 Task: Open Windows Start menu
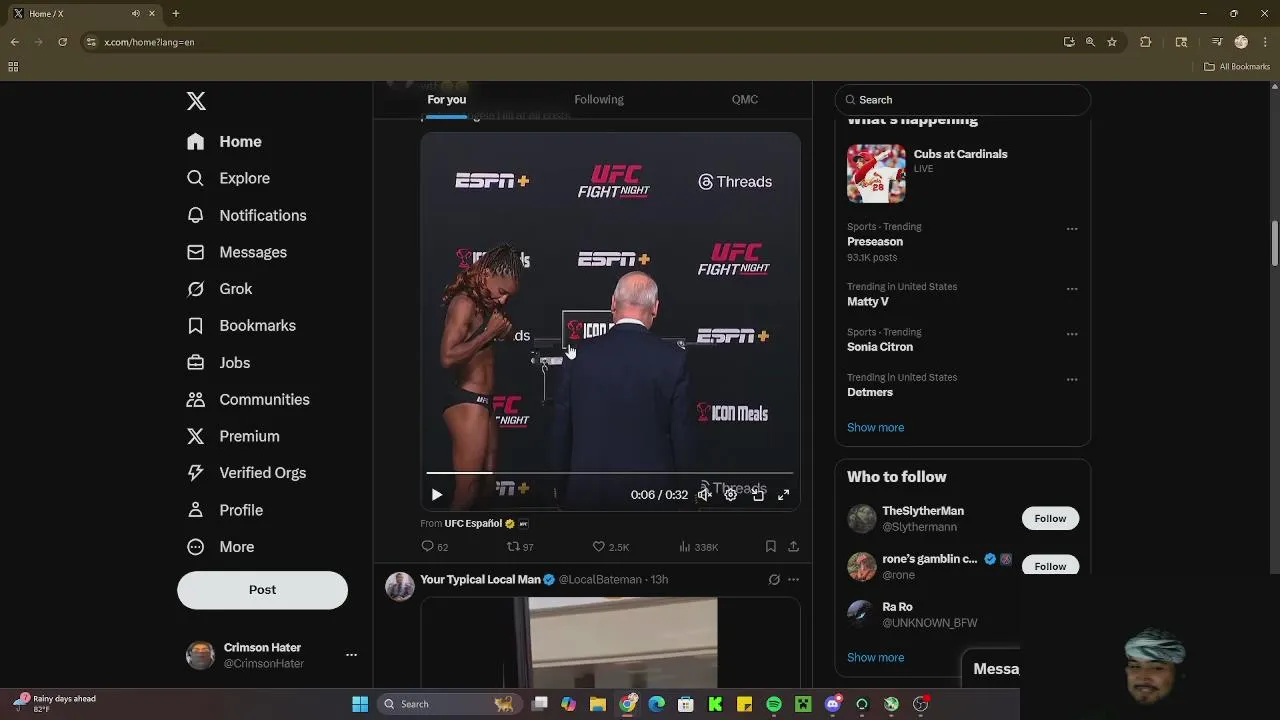point(360,704)
